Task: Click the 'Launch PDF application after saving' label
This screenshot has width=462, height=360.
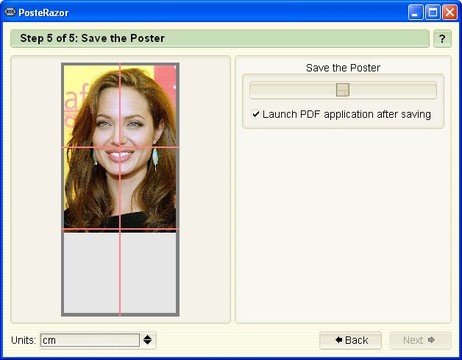Action: coord(347,114)
